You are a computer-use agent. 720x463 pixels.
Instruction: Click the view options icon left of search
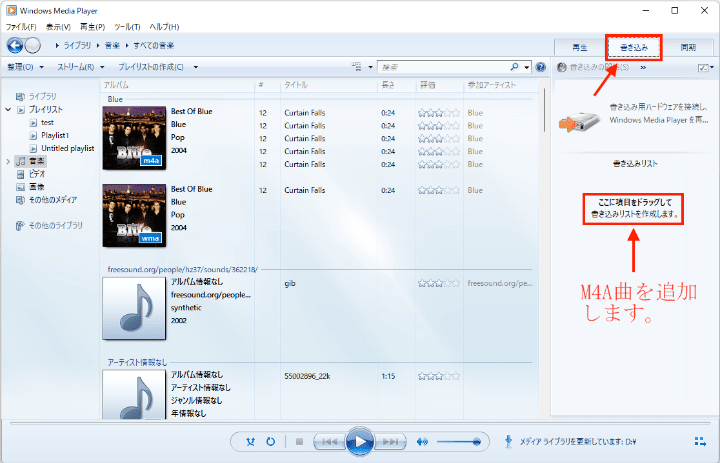(356, 67)
